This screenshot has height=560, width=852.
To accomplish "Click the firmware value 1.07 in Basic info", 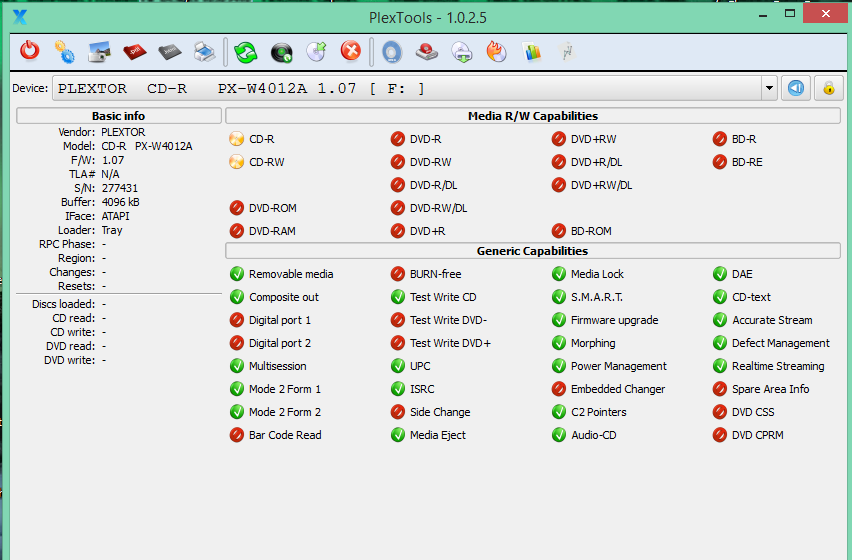I will click(113, 160).
